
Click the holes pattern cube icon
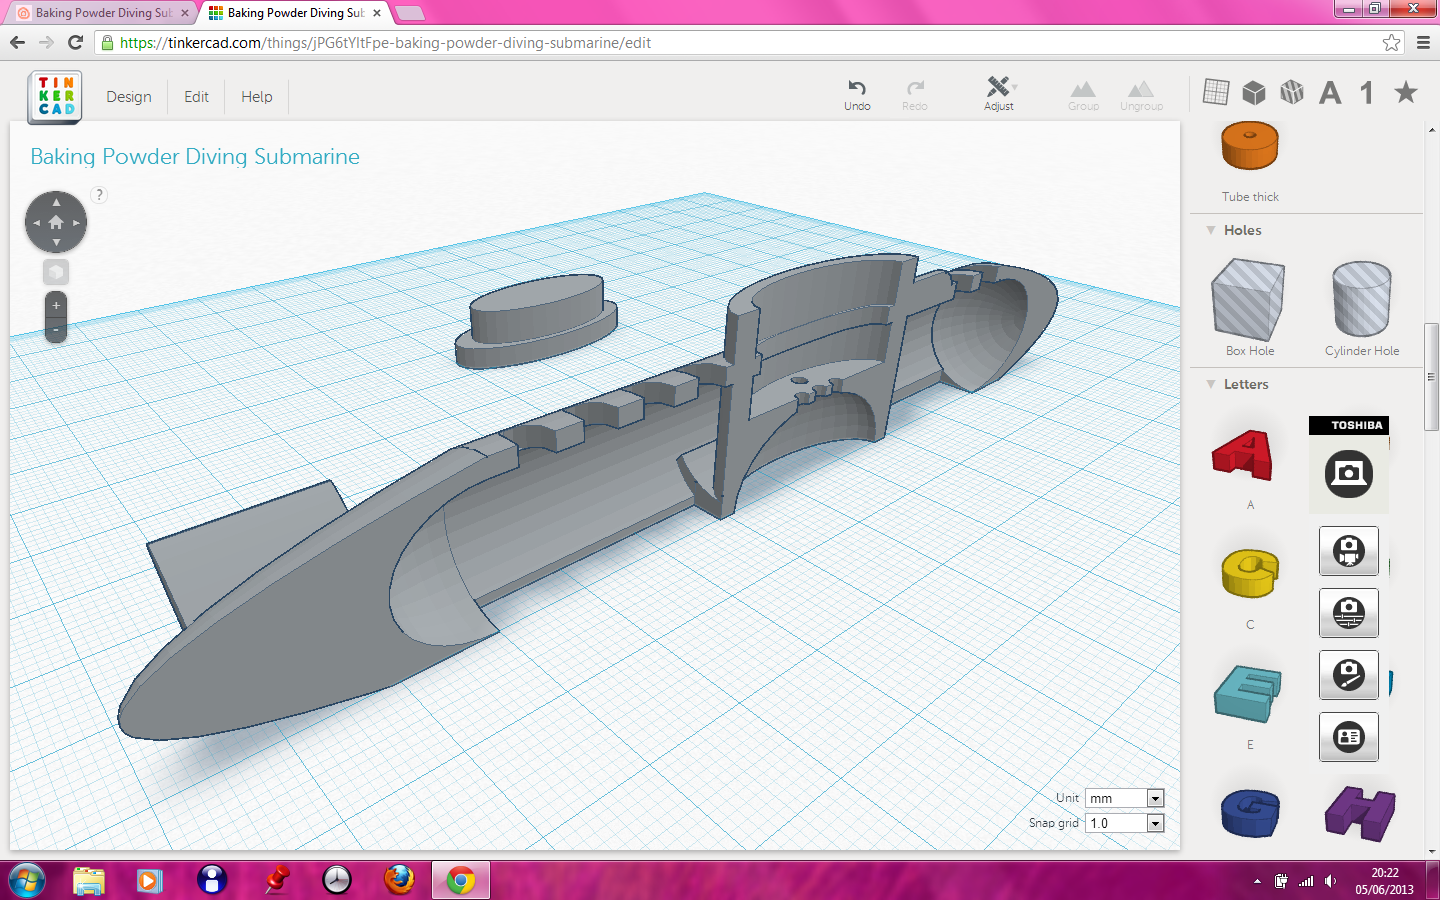coord(1292,91)
